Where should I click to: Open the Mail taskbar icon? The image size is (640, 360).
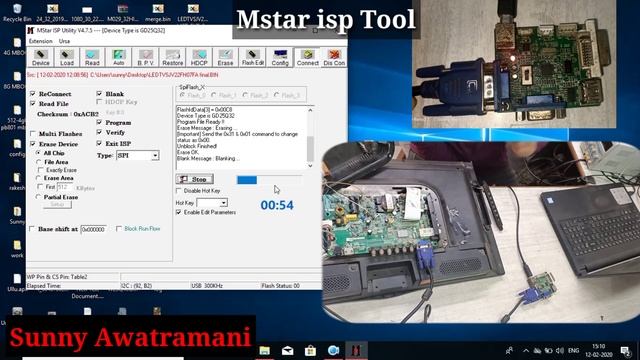point(287,351)
